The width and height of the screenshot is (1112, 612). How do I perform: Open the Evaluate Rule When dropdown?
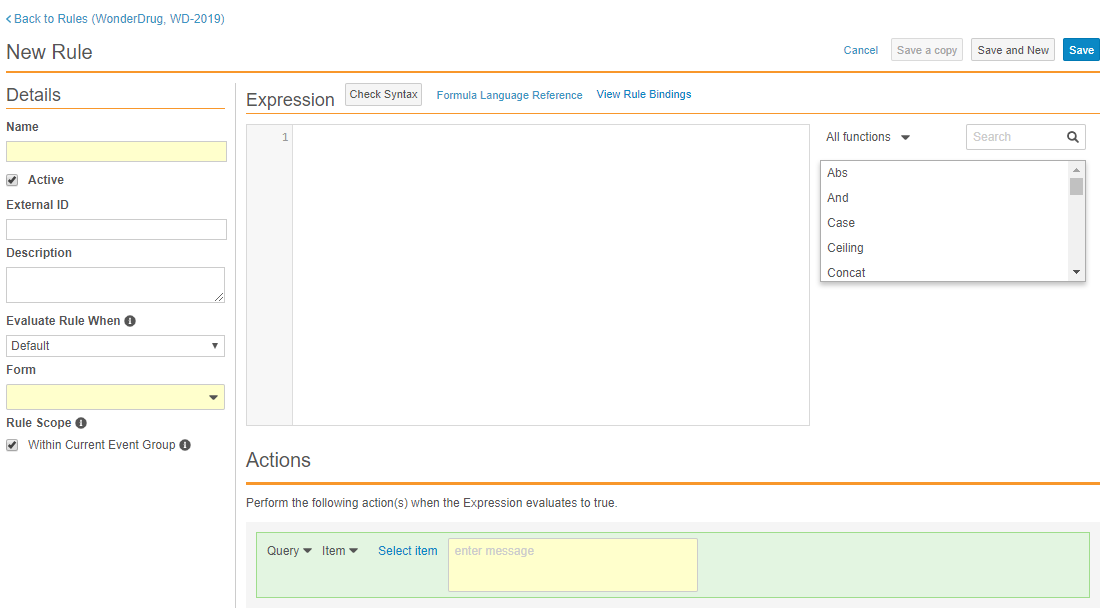coord(115,346)
